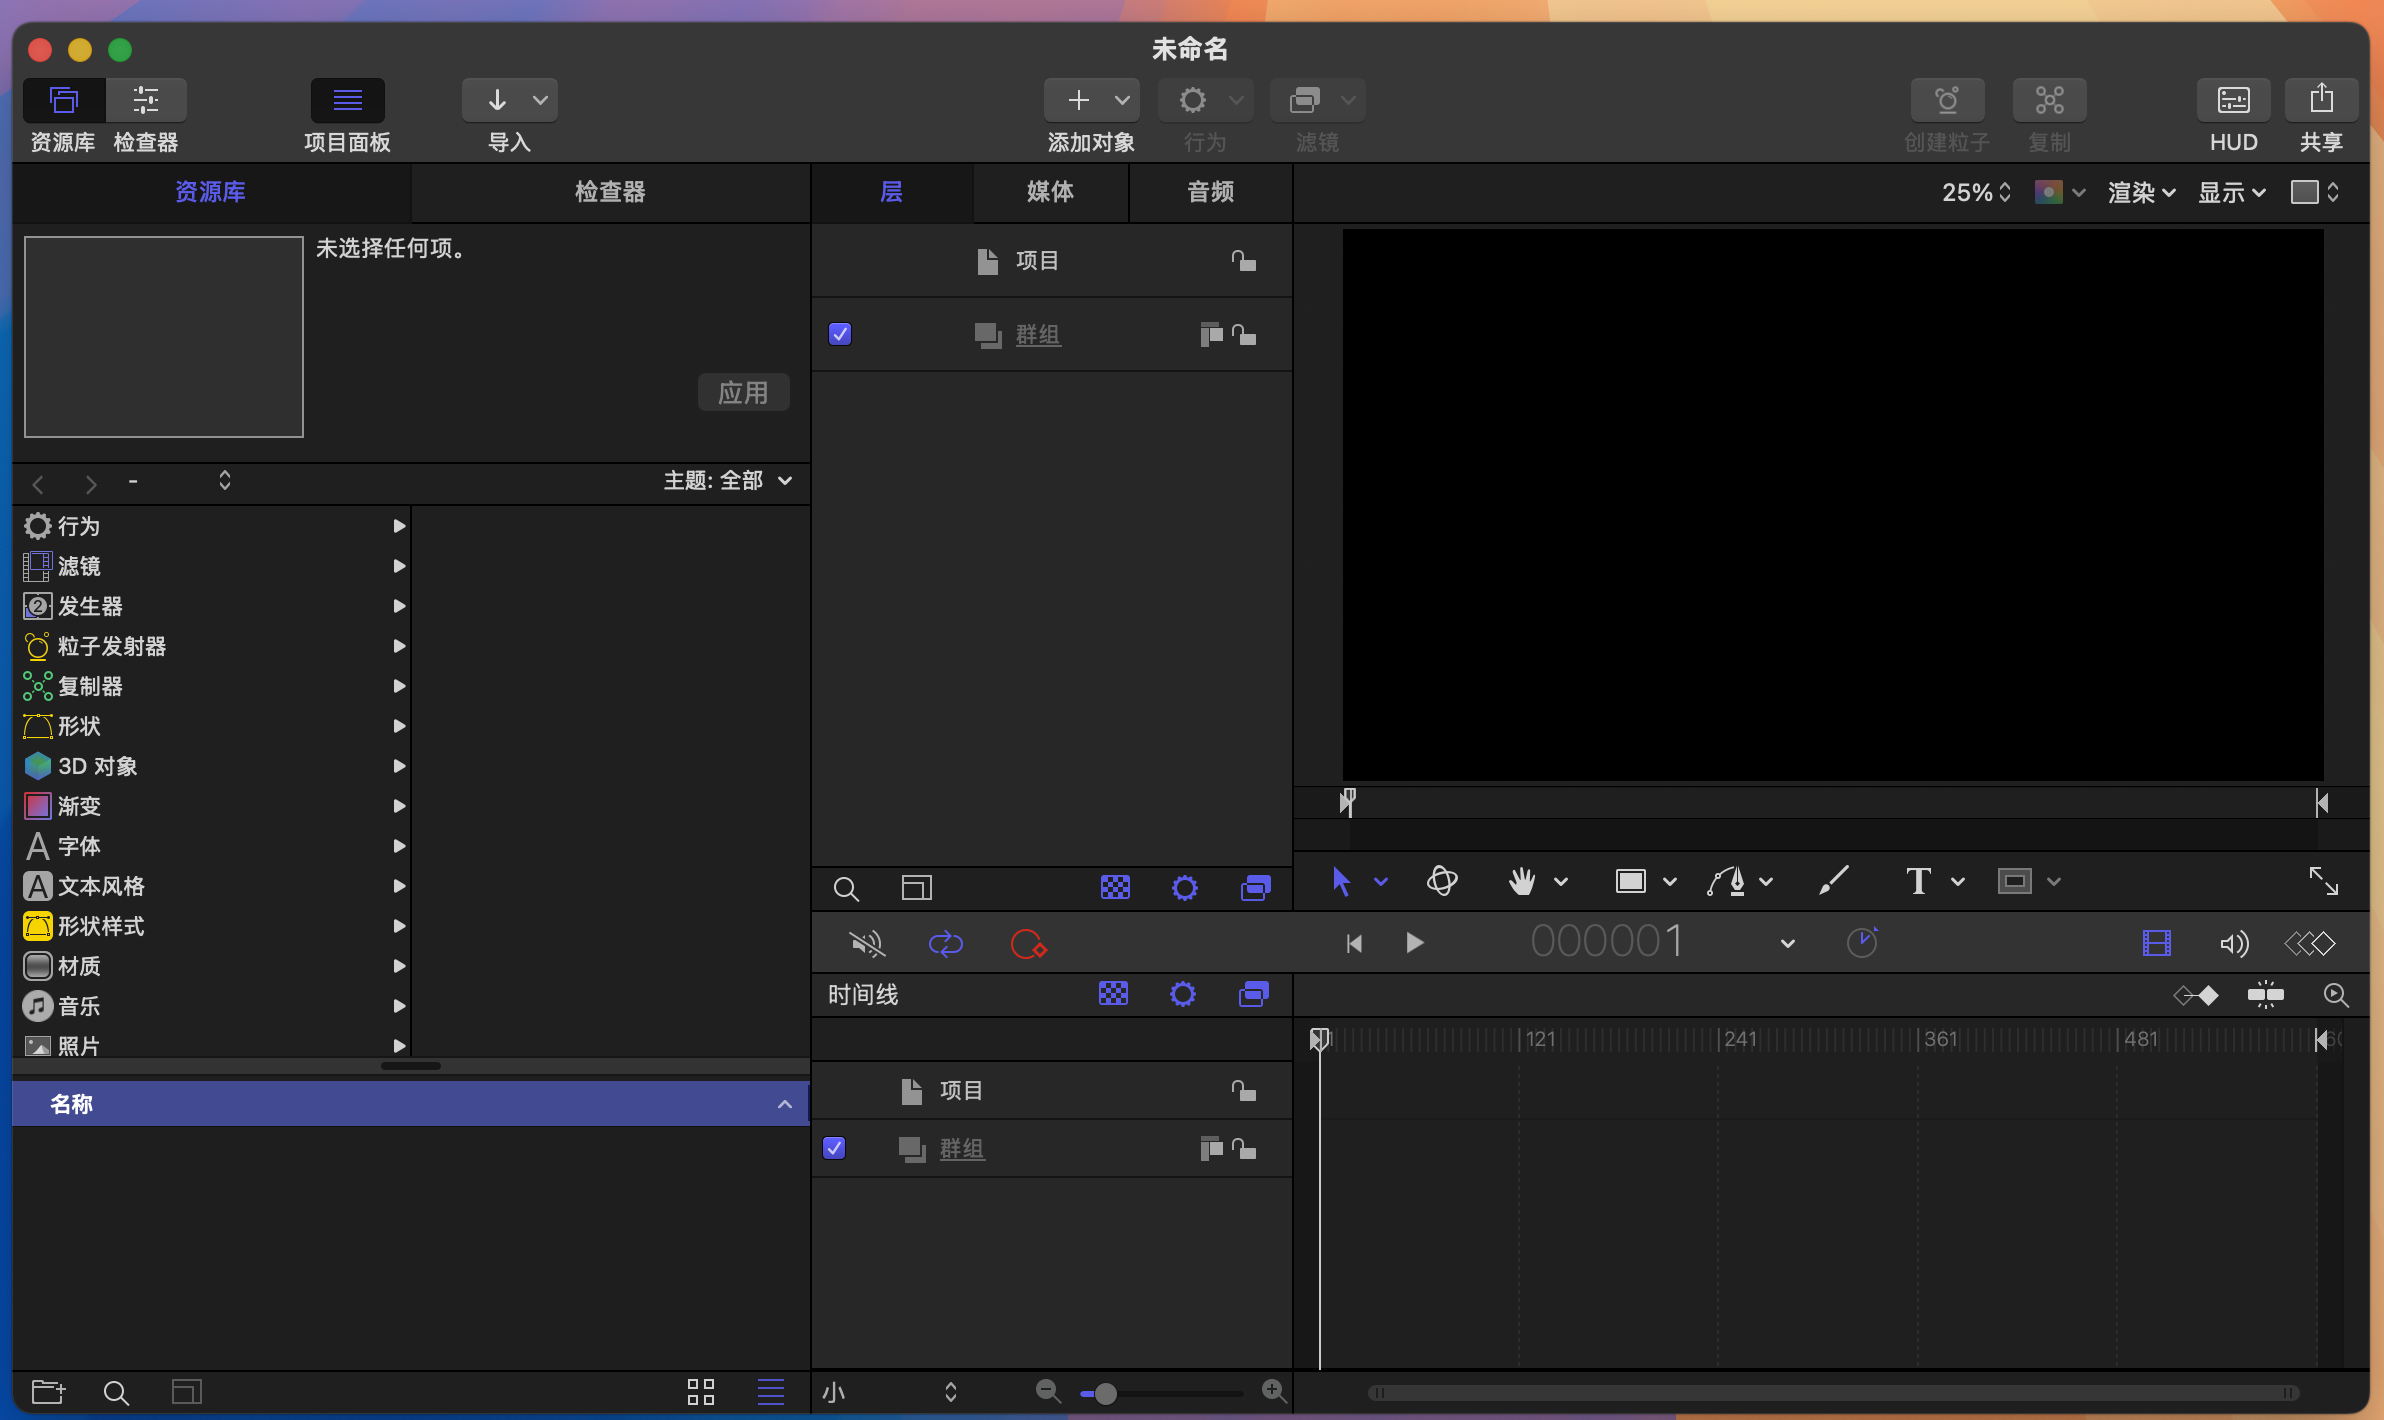Open the 25% zoom dropdown

click(1977, 192)
